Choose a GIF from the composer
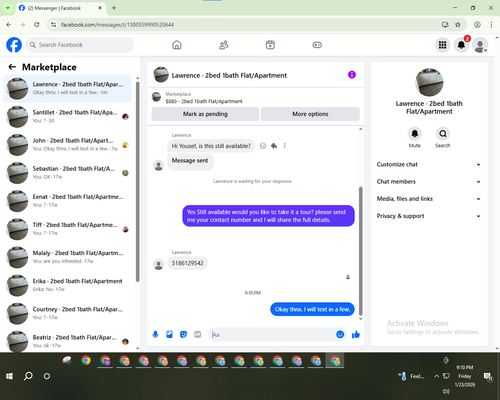 click(x=198, y=334)
